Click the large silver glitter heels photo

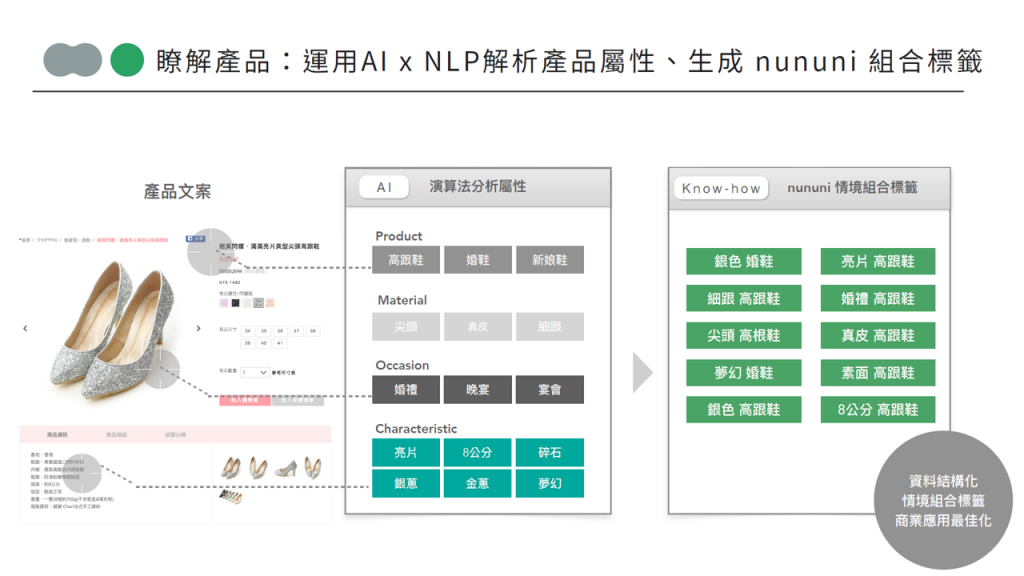pyautogui.click(x=112, y=328)
